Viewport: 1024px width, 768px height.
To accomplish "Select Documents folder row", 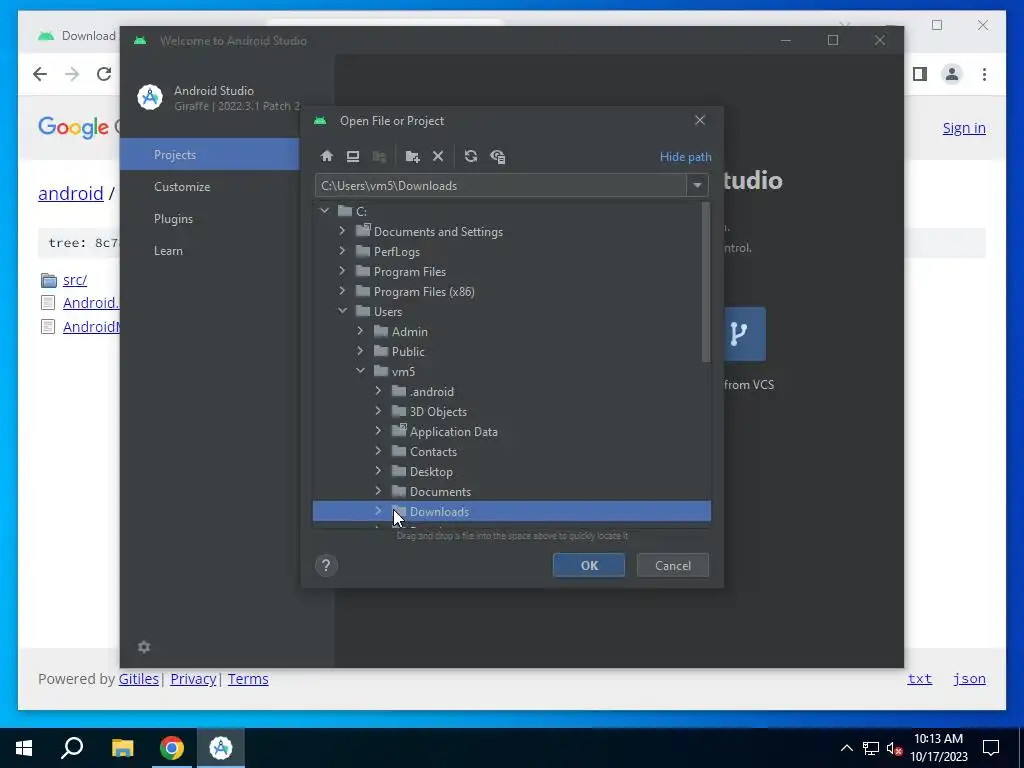I will click(511, 491).
